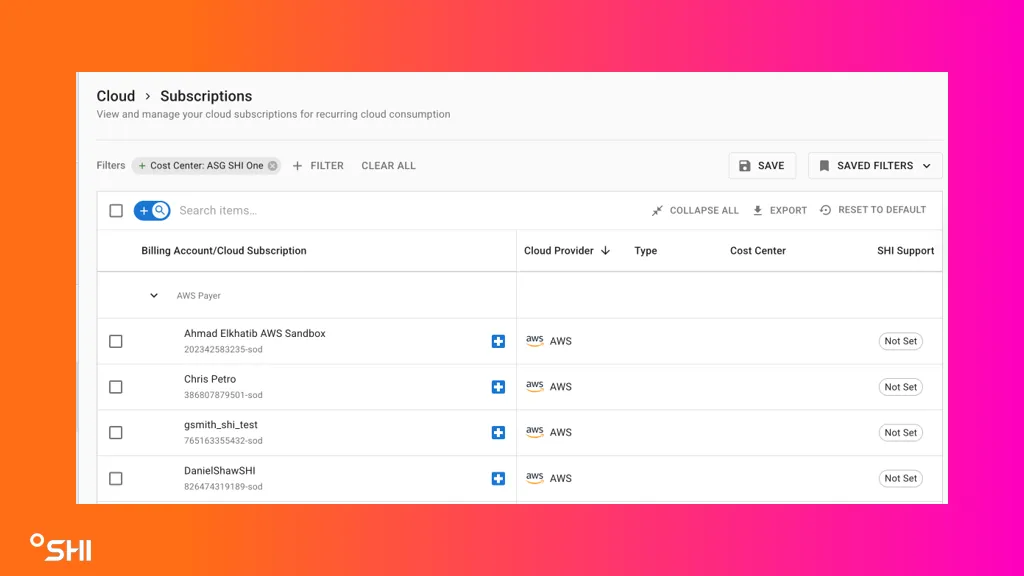Select the Chris Petro row checkbox
This screenshot has width=1024, height=576.
(x=116, y=387)
